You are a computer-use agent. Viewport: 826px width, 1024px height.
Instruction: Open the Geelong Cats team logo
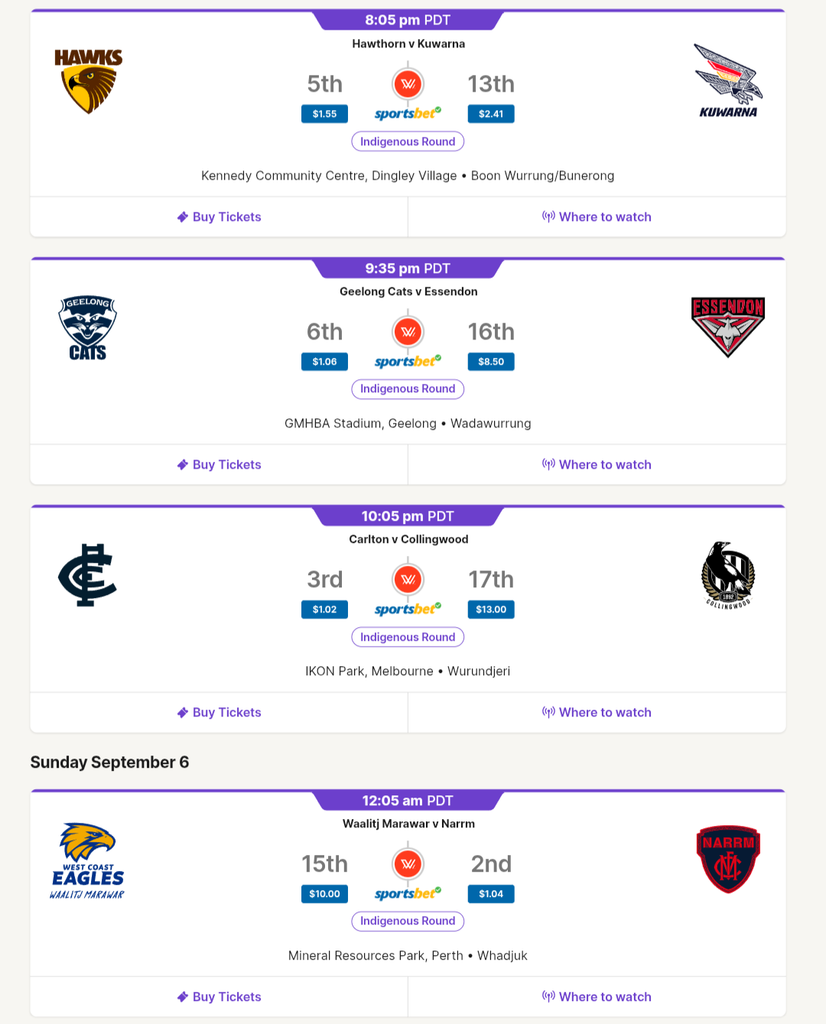click(x=87, y=328)
